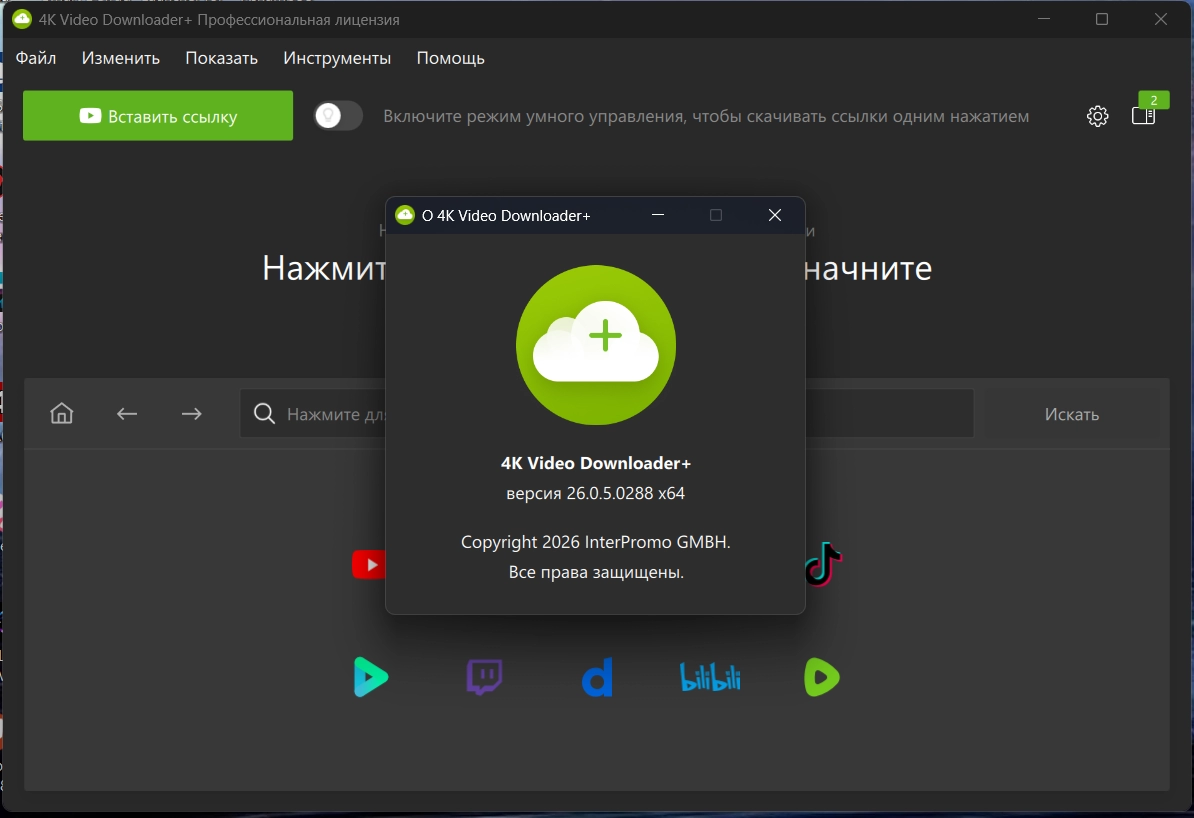1194x818 pixels.
Task: Open the Файл menu
Action: click(x=36, y=58)
